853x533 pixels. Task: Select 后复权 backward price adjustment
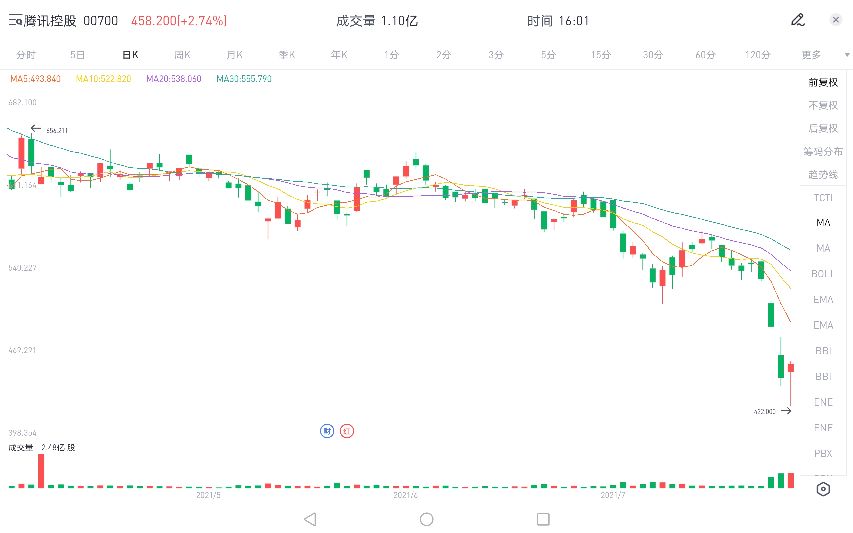823,128
